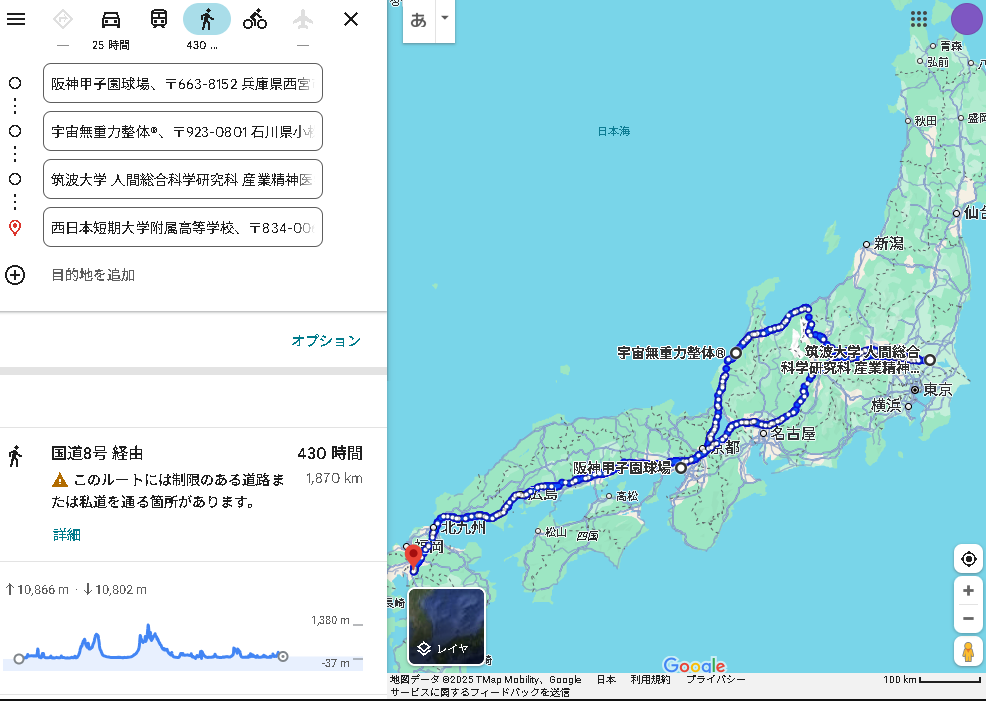
Task: Click 目的地を追加 text
Action: click(x=93, y=275)
